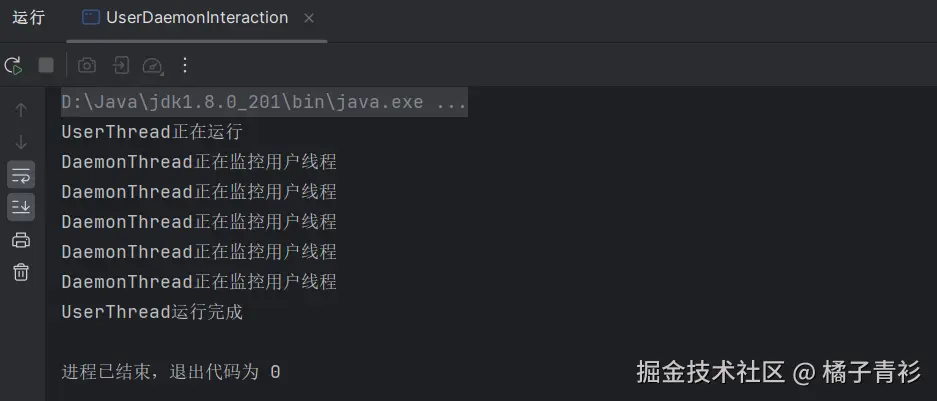Jump up the stack trace with up arrow
937x401 pixels.
coord(21,110)
